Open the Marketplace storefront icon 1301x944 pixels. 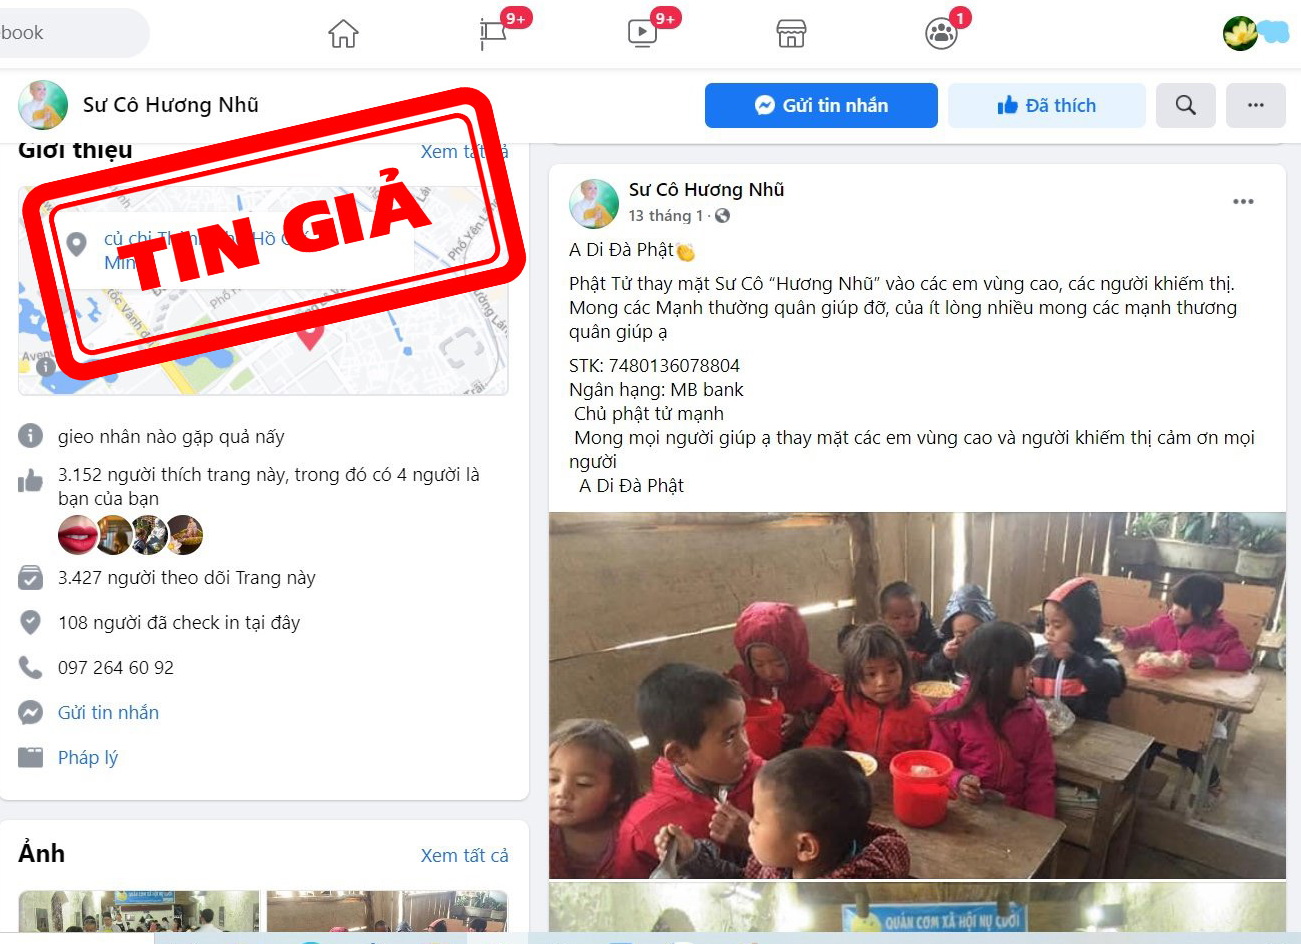(x=791, y=34)
